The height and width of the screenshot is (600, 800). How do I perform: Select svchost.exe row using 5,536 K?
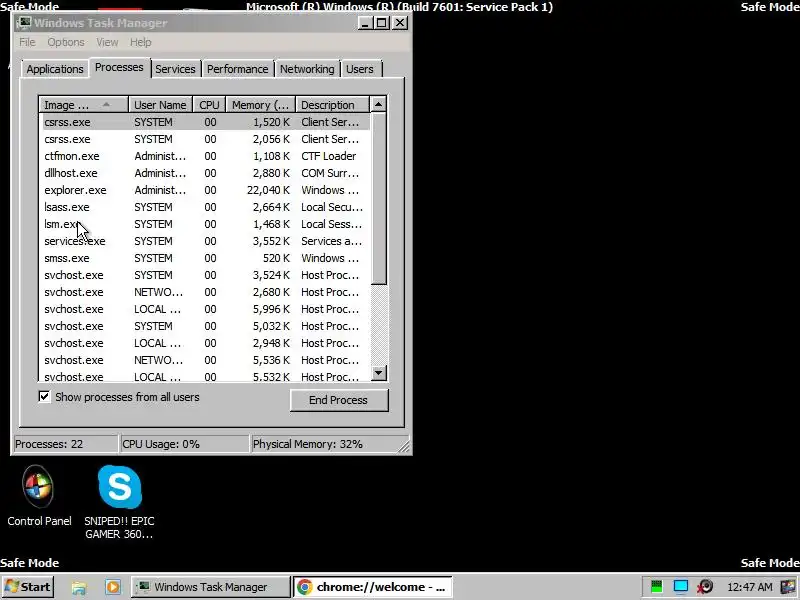(205, 360)
